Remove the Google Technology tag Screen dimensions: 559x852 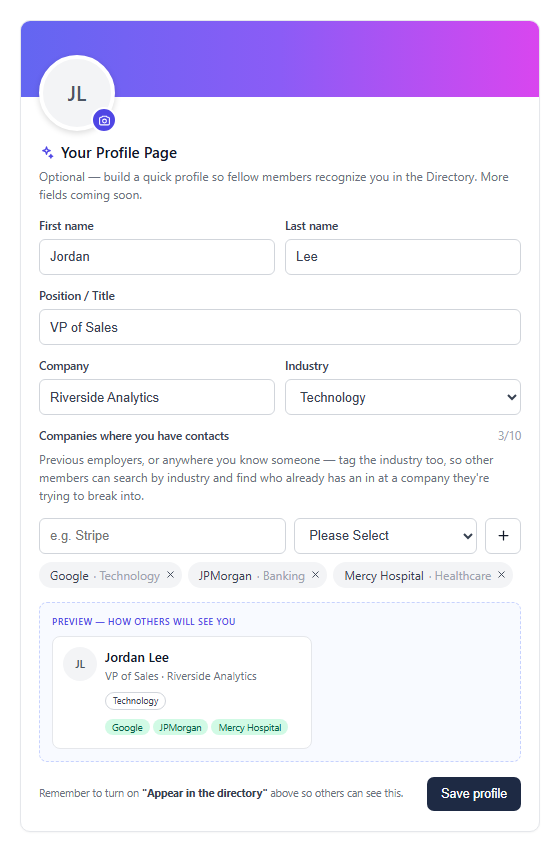pyautogui.click(x=171, y=574)
